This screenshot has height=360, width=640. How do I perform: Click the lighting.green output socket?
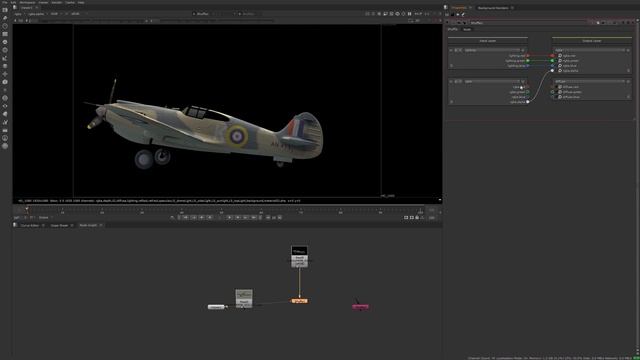click(528, 61)
